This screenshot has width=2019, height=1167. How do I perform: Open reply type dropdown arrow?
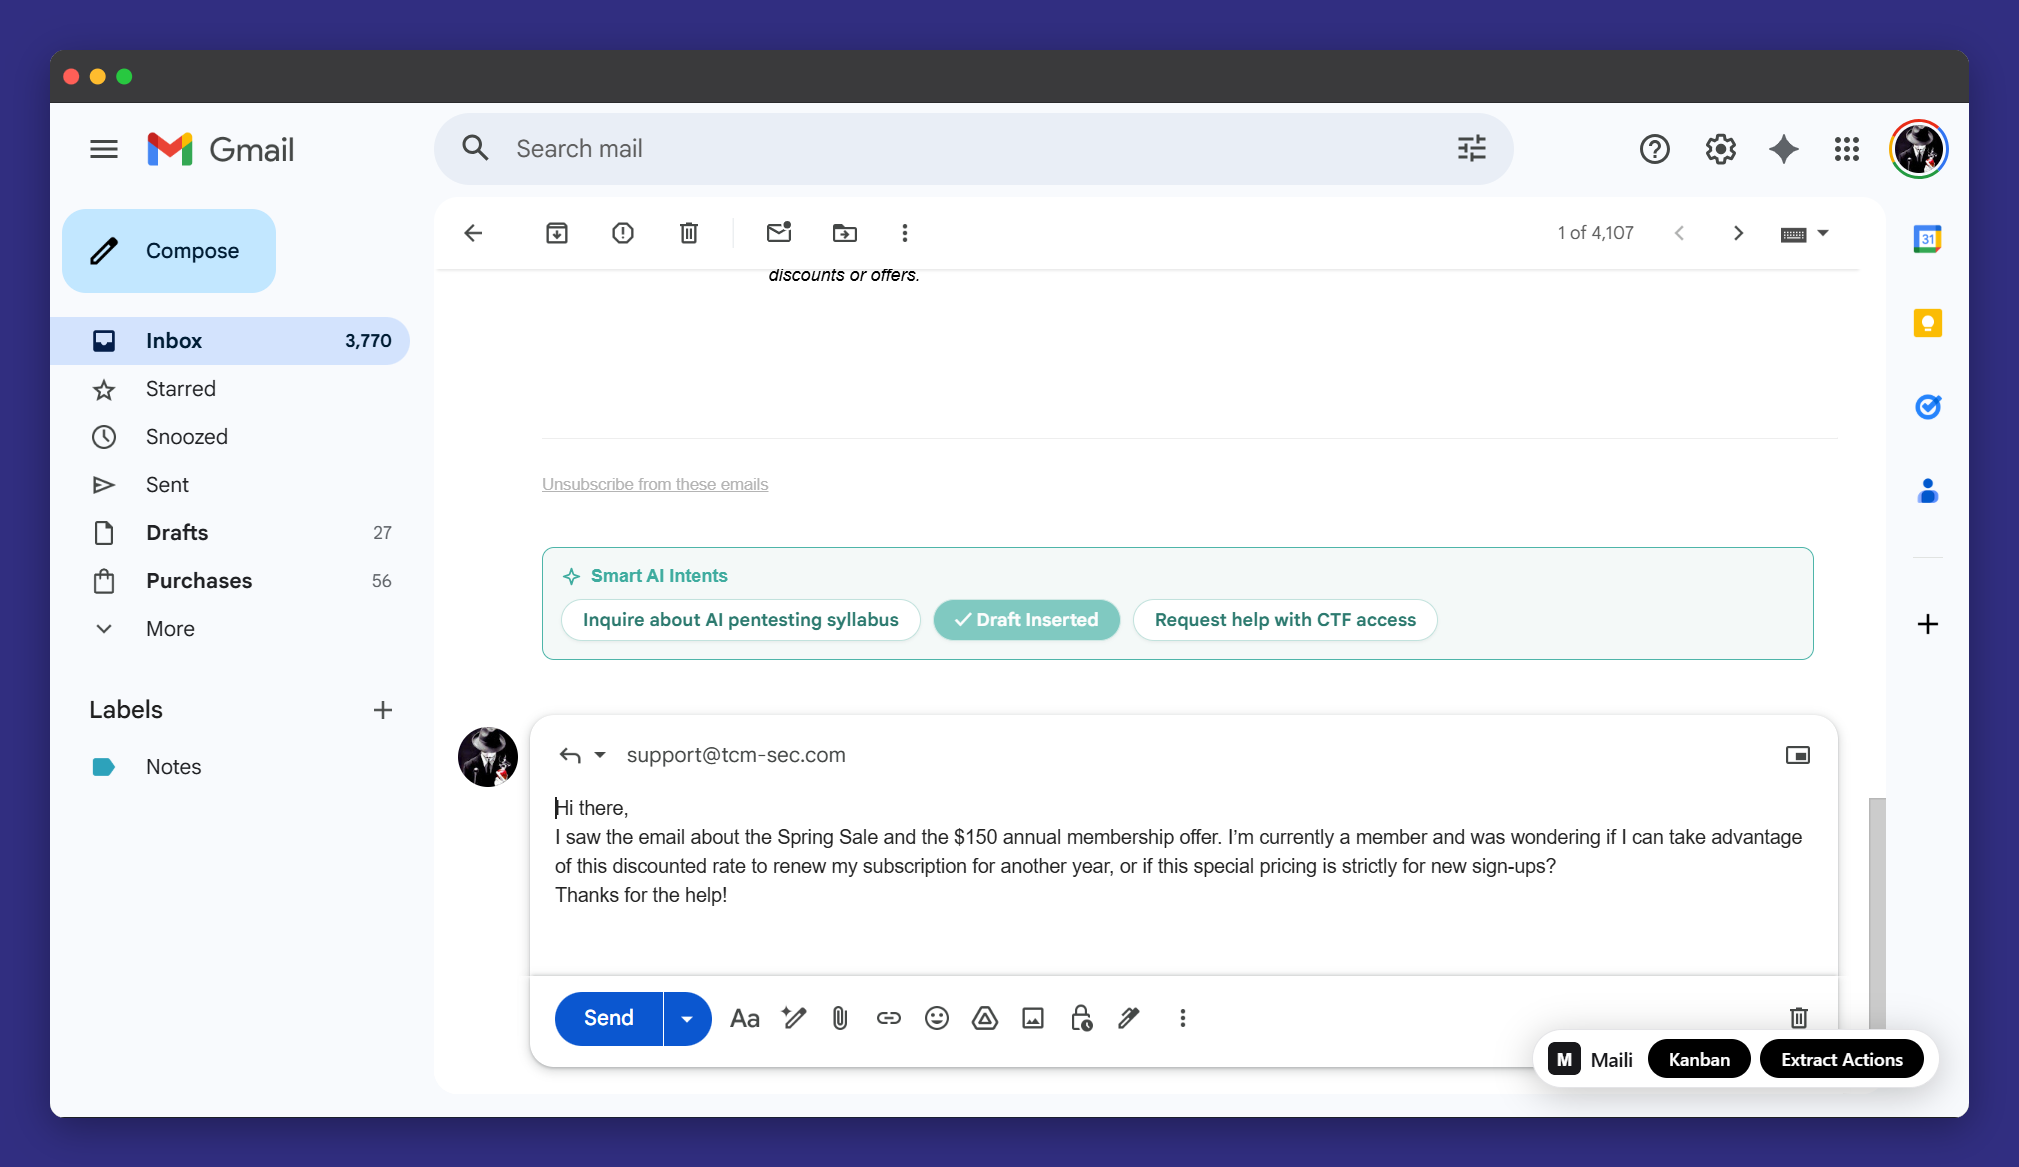[x=600, y=755]
